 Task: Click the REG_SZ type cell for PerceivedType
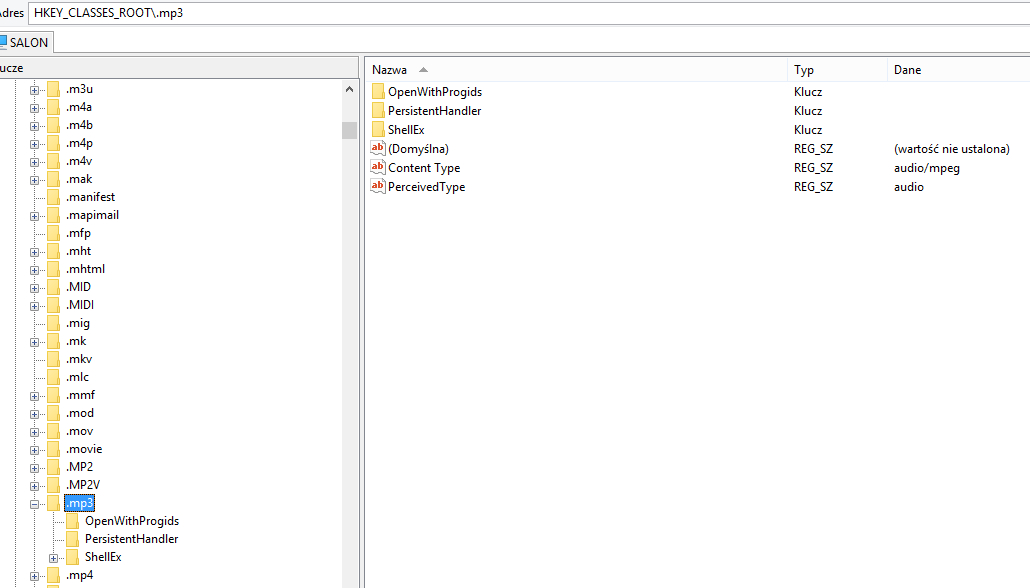pos(813,187)
